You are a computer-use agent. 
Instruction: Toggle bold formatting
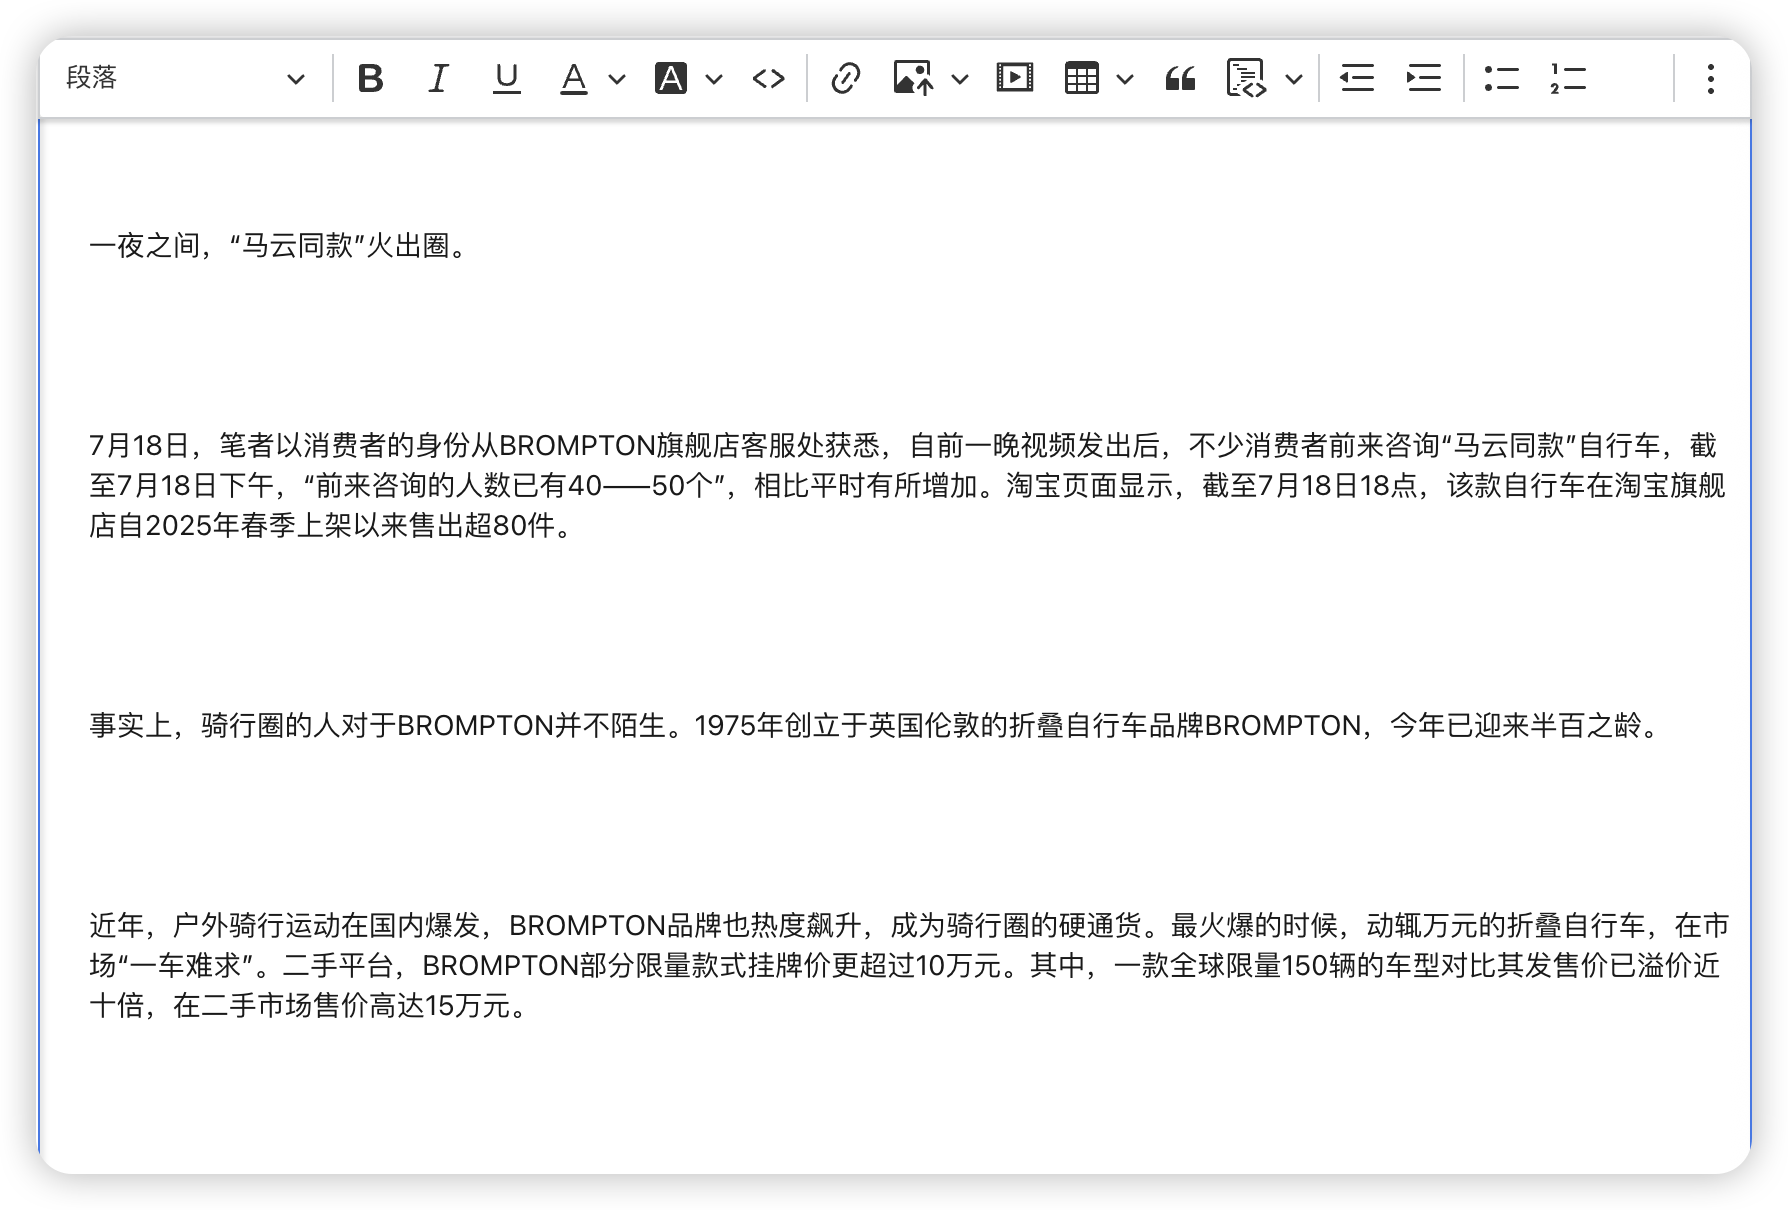tap(371, 78)
